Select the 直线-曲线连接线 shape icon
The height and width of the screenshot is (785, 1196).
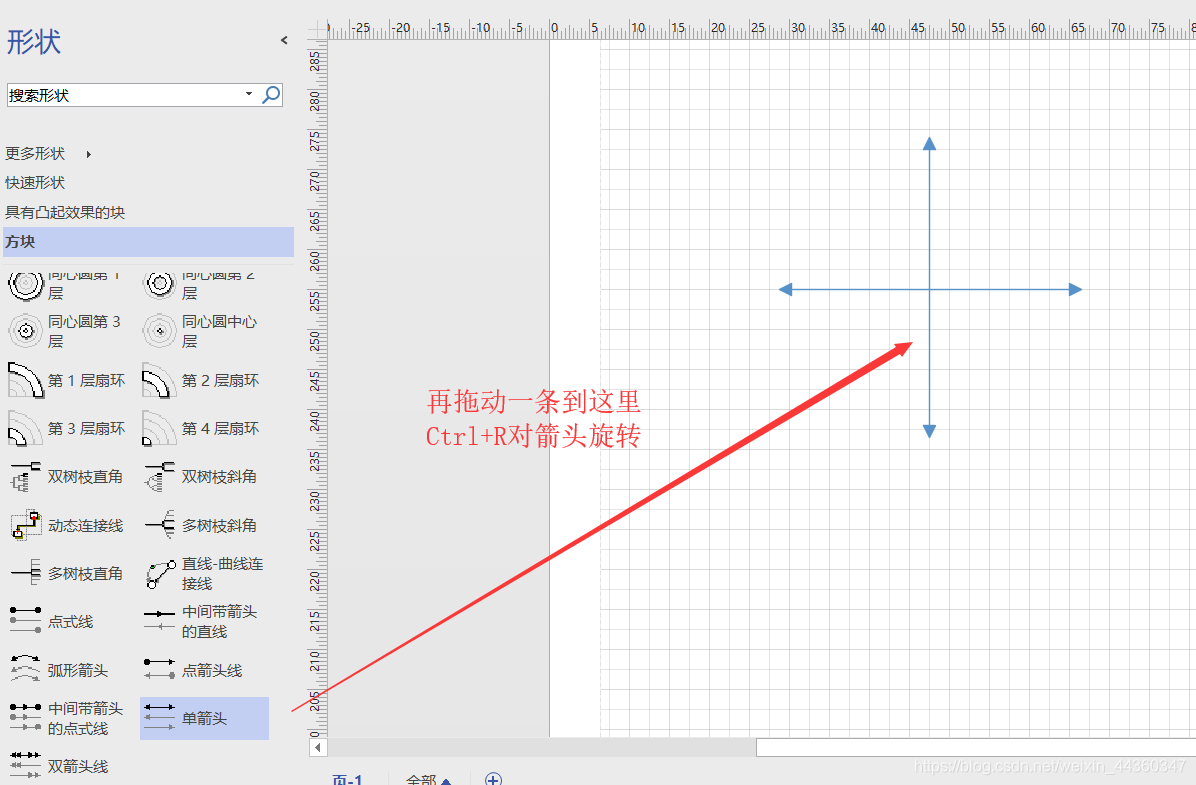click(159, 573)
